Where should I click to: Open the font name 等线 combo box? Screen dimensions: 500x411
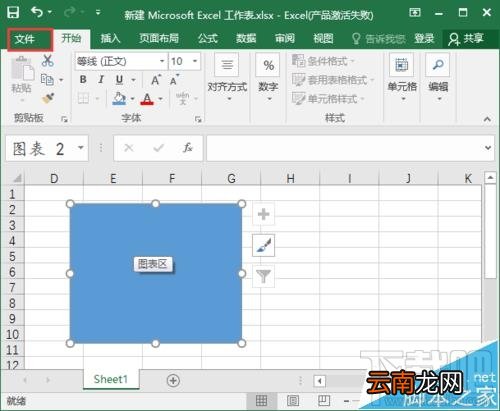click(121, 61)
